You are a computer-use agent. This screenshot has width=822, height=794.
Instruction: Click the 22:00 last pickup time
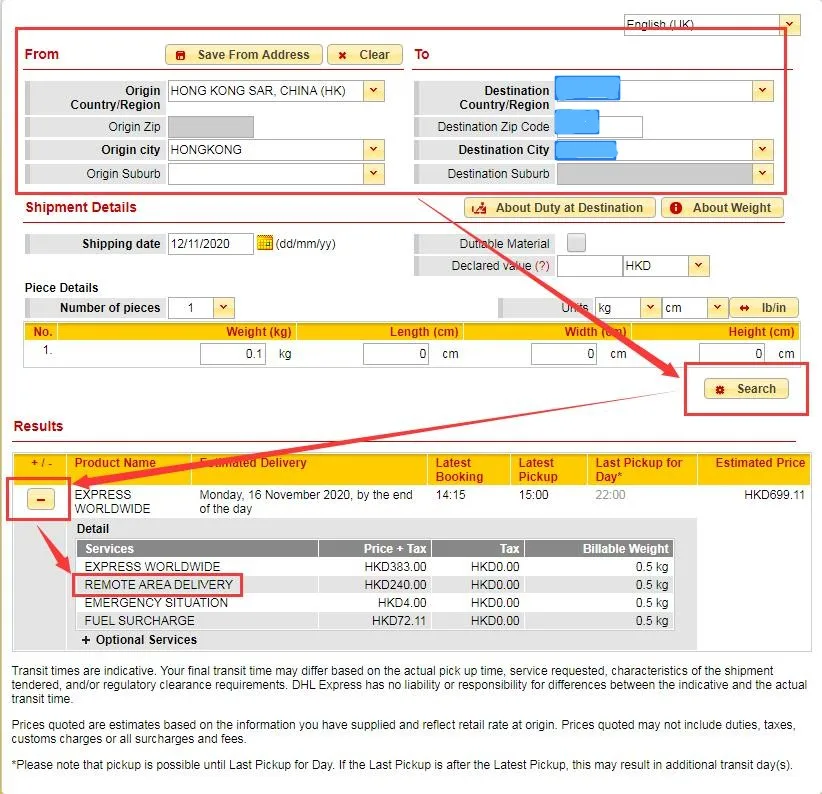pyautogui.click(x=610, y=495)
